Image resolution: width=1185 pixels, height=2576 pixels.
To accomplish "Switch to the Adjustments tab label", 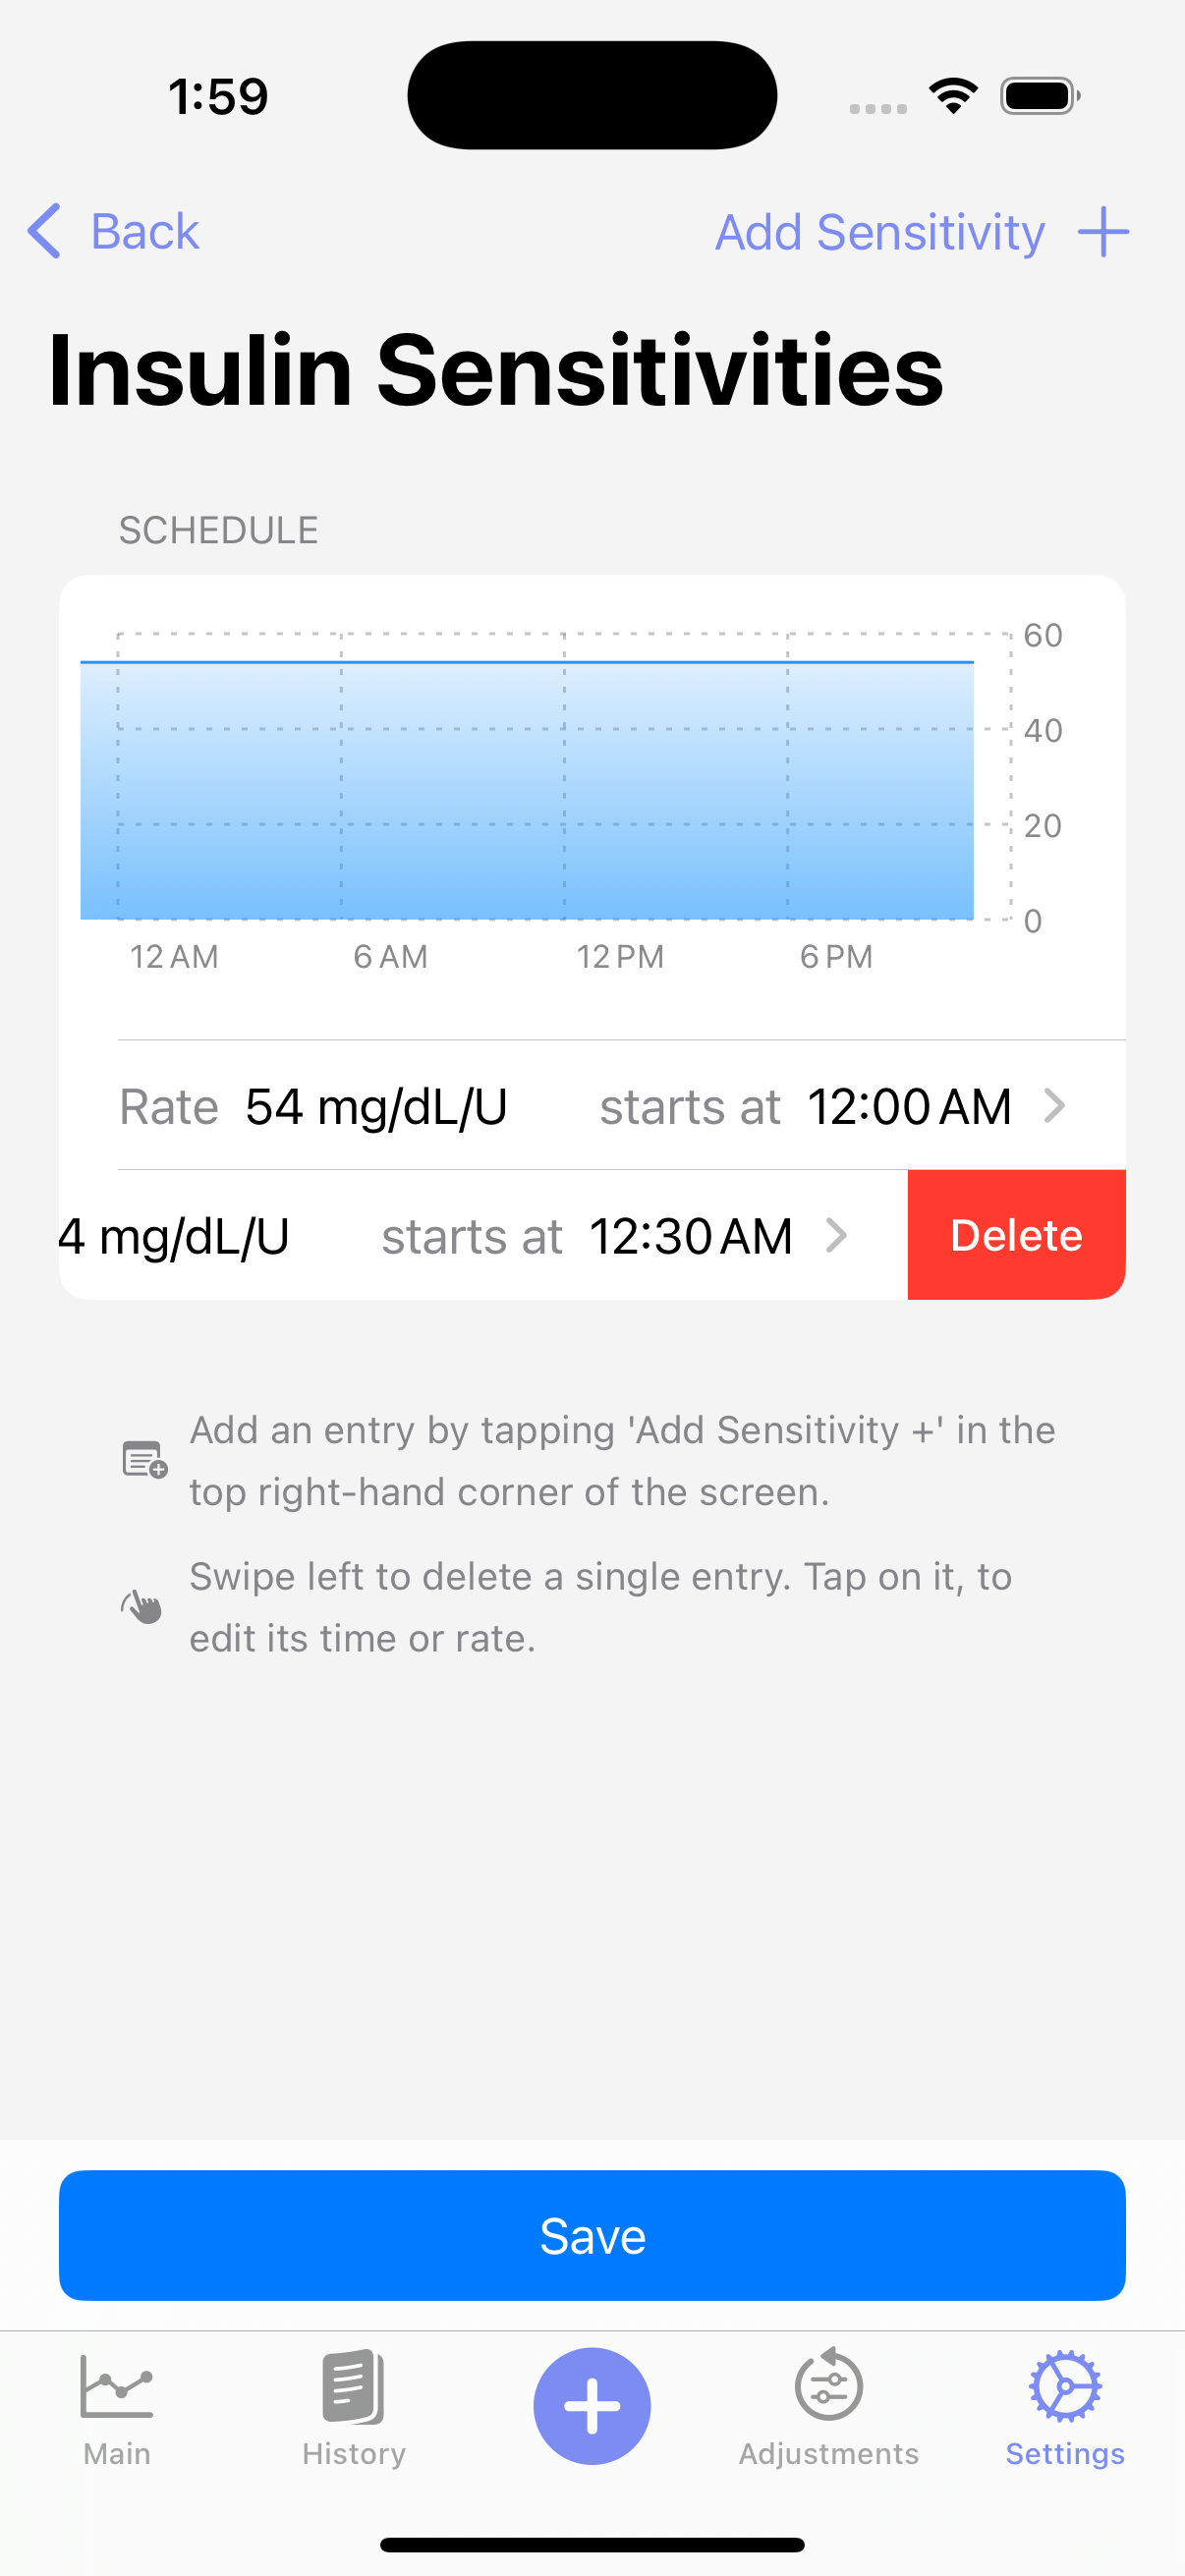I will coord(828,2454).
